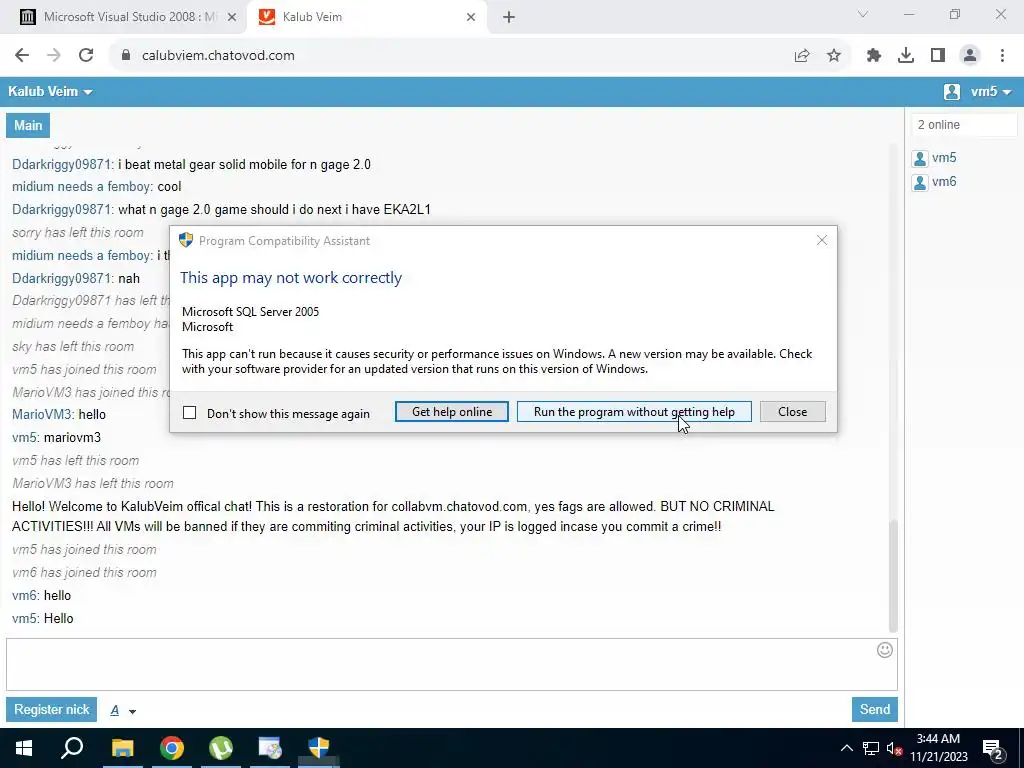Open Chrome tab search chevron

[863, 14]
